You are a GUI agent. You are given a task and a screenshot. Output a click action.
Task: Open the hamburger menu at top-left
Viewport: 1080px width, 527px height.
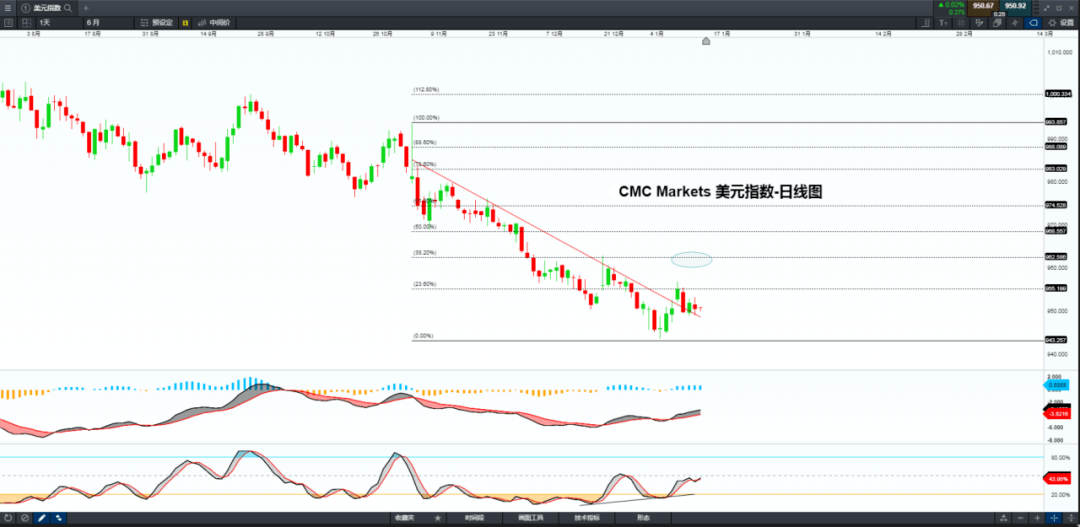[8, 8]
